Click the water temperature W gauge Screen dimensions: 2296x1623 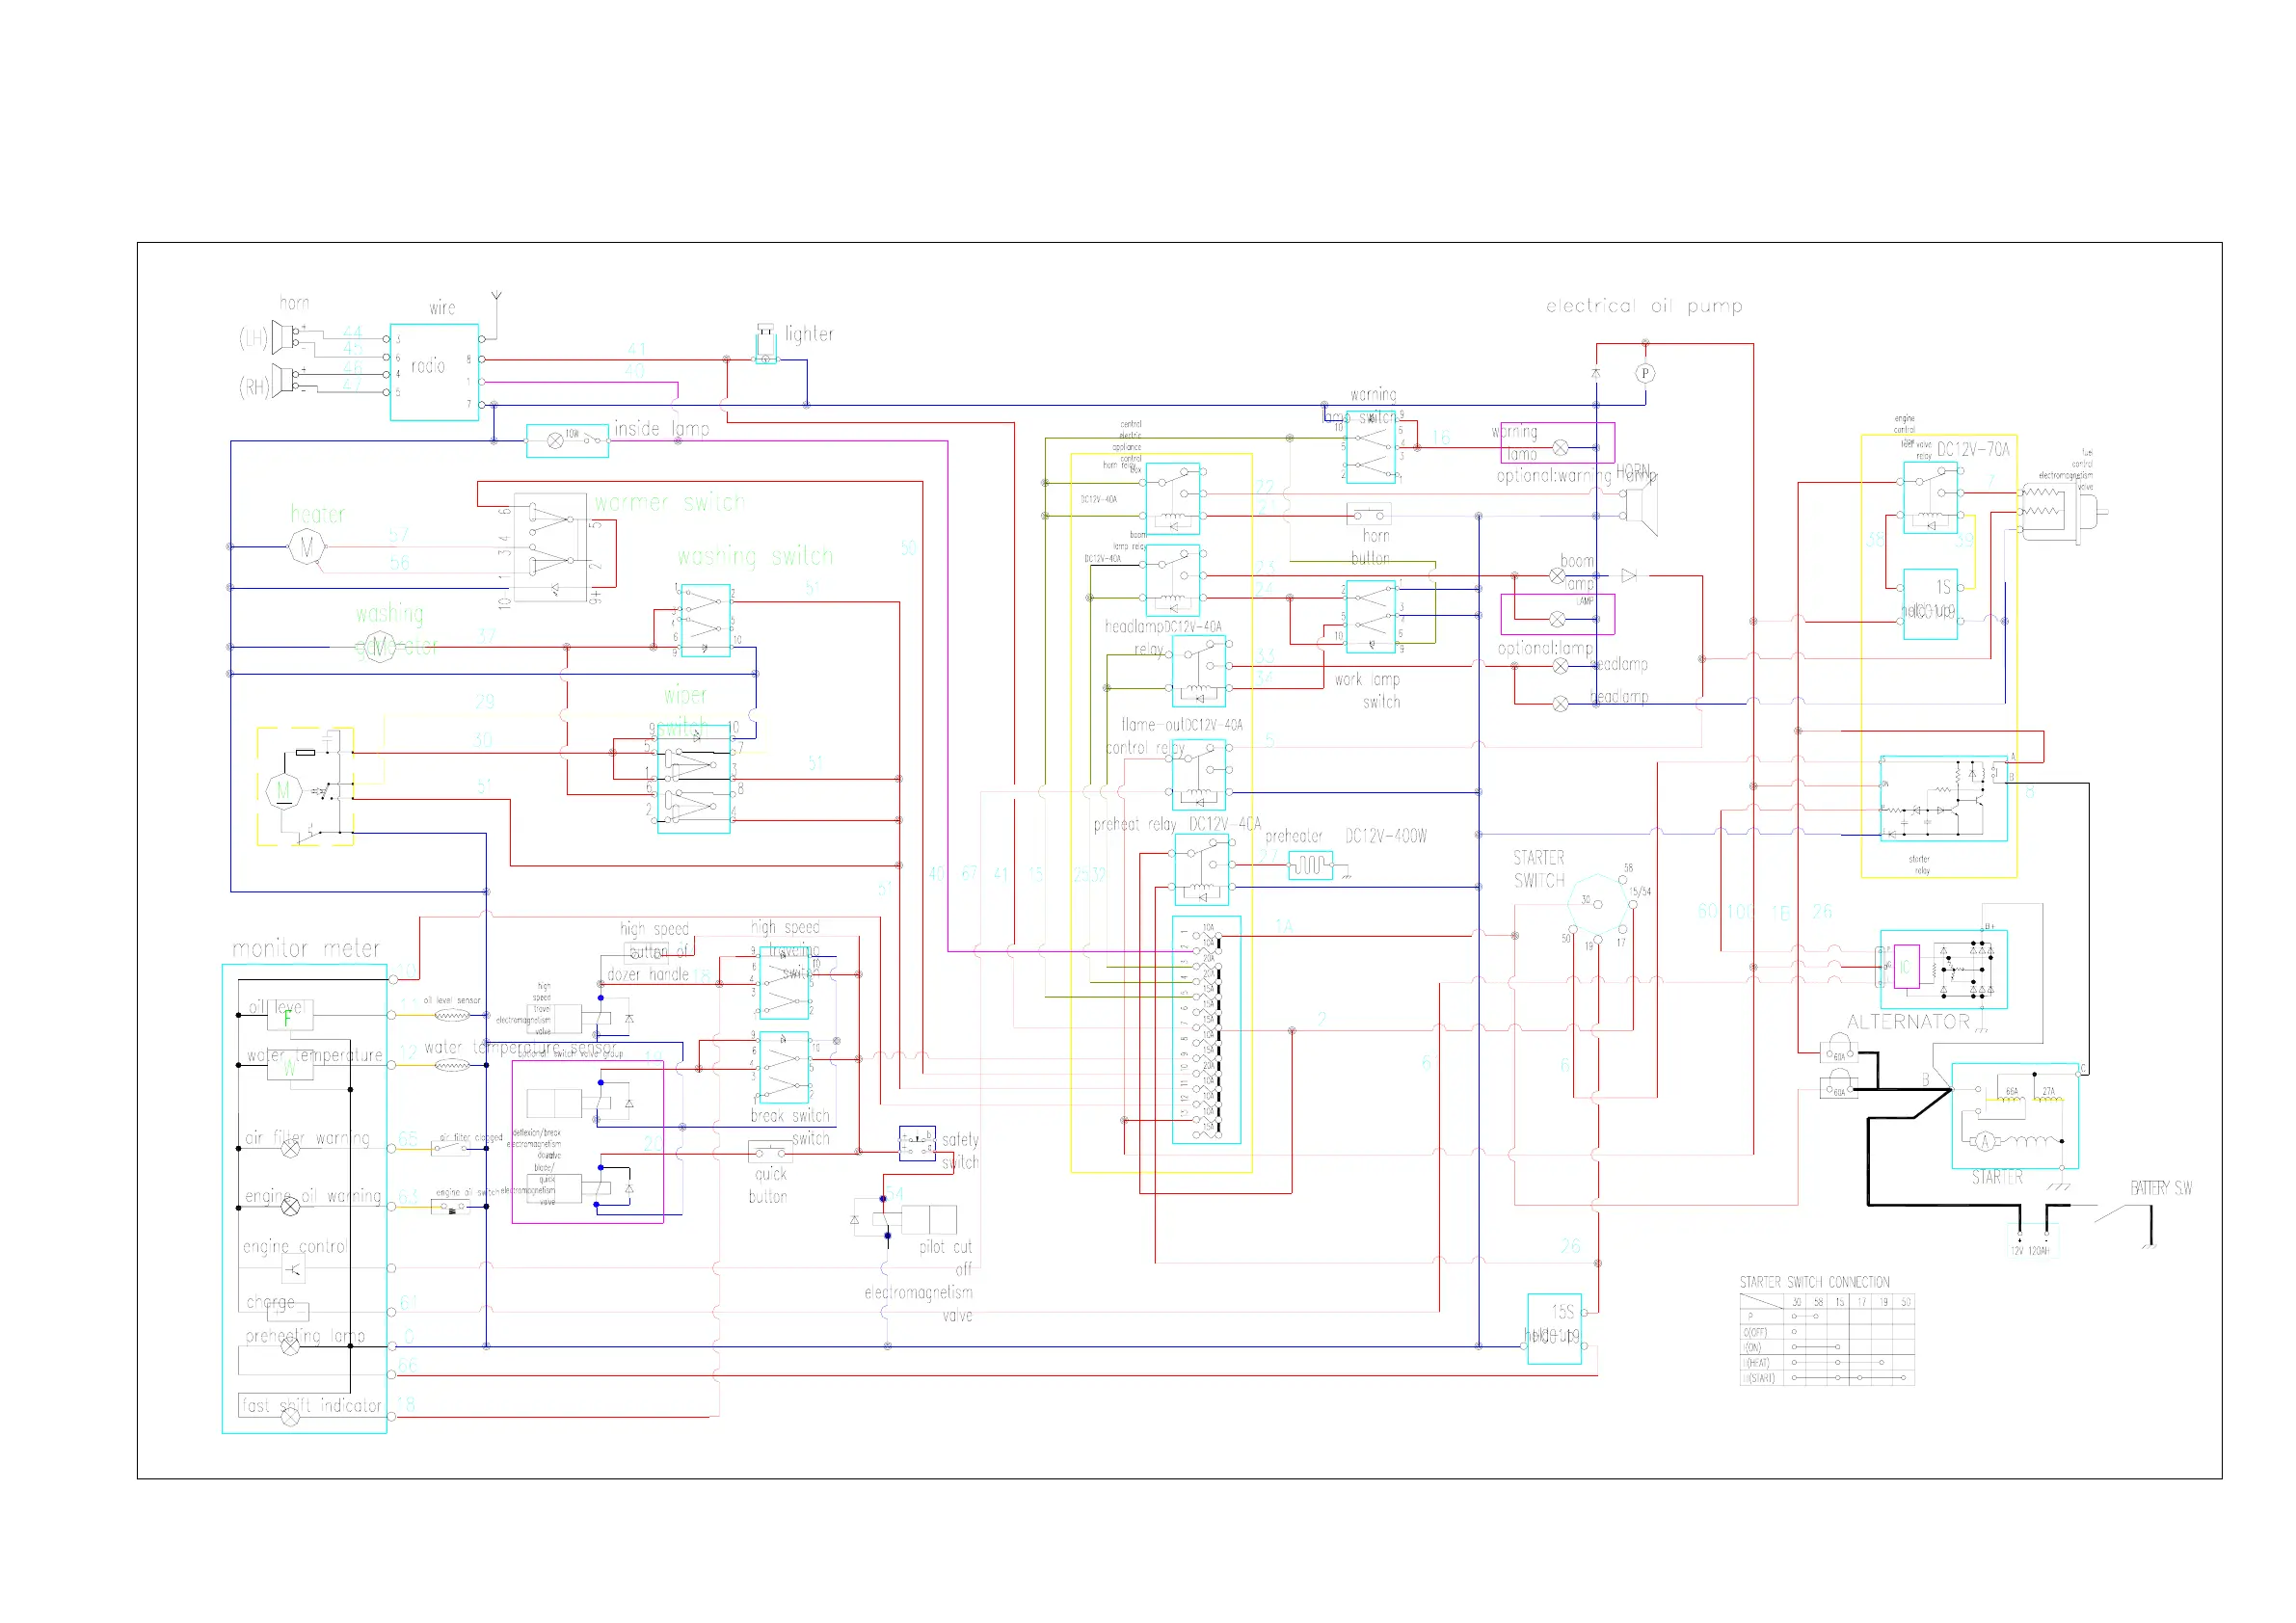(290, 1066)
